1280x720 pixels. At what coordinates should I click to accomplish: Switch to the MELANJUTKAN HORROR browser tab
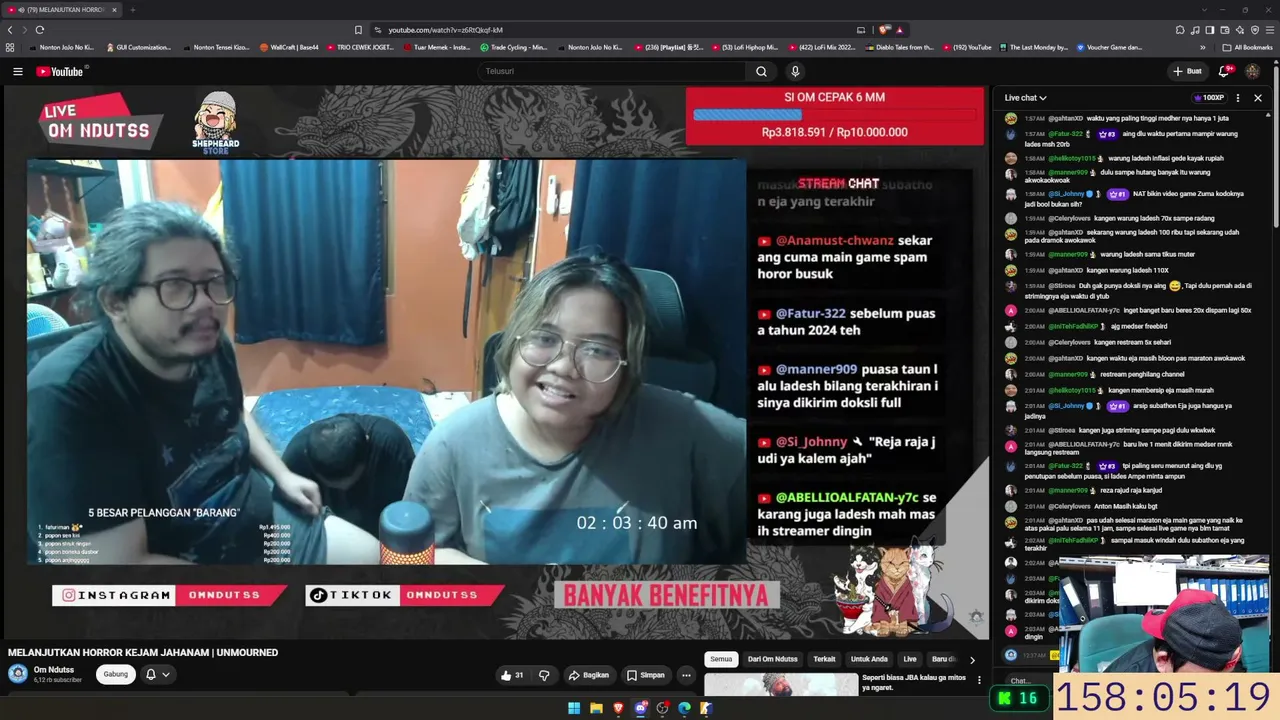pos(60,10)
